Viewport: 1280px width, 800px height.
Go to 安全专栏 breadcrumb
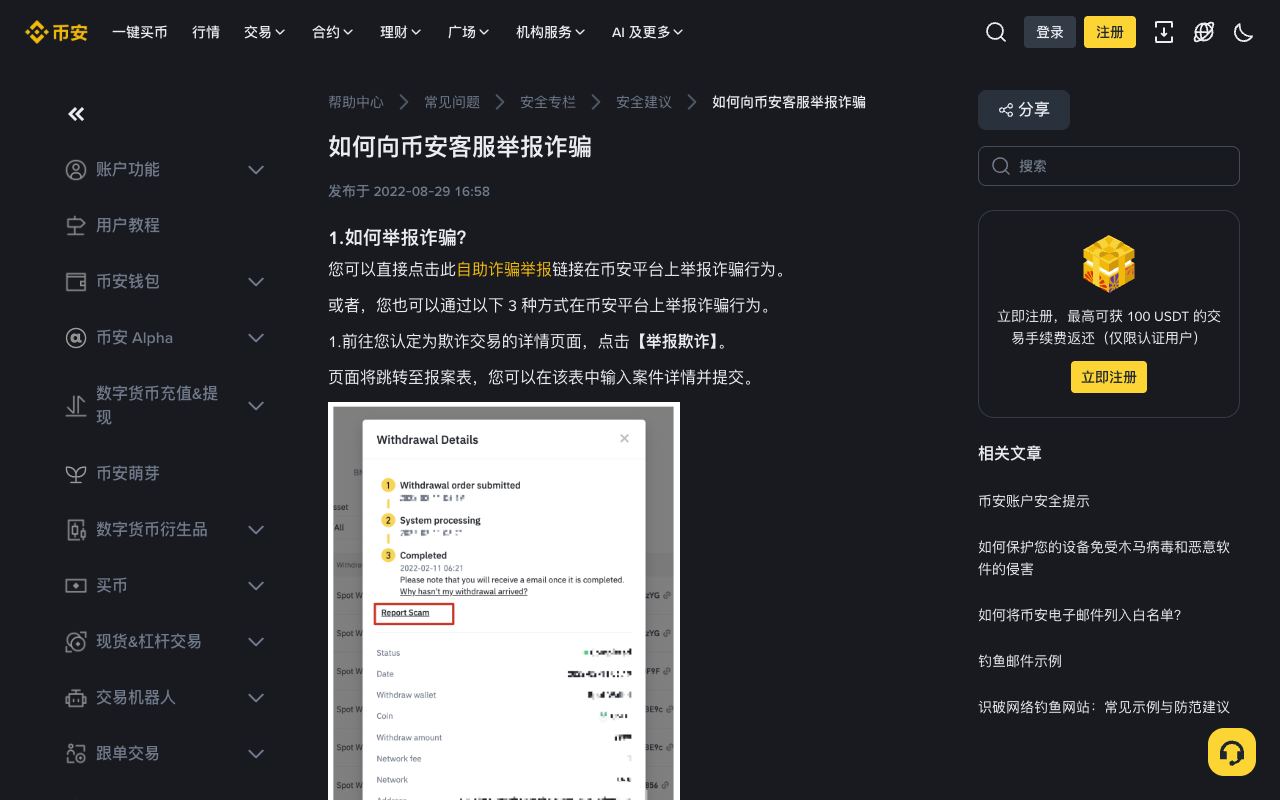tap(548, 102)
